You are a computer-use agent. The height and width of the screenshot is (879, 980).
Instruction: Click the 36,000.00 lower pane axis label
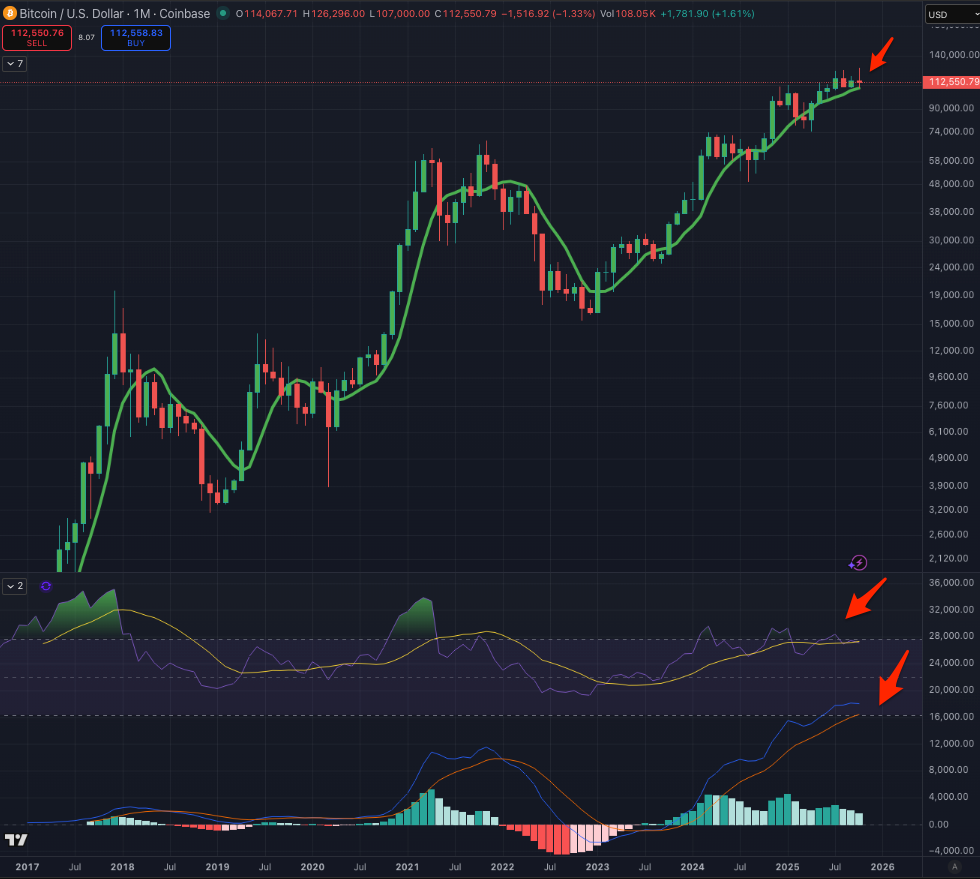coord(951,583)
